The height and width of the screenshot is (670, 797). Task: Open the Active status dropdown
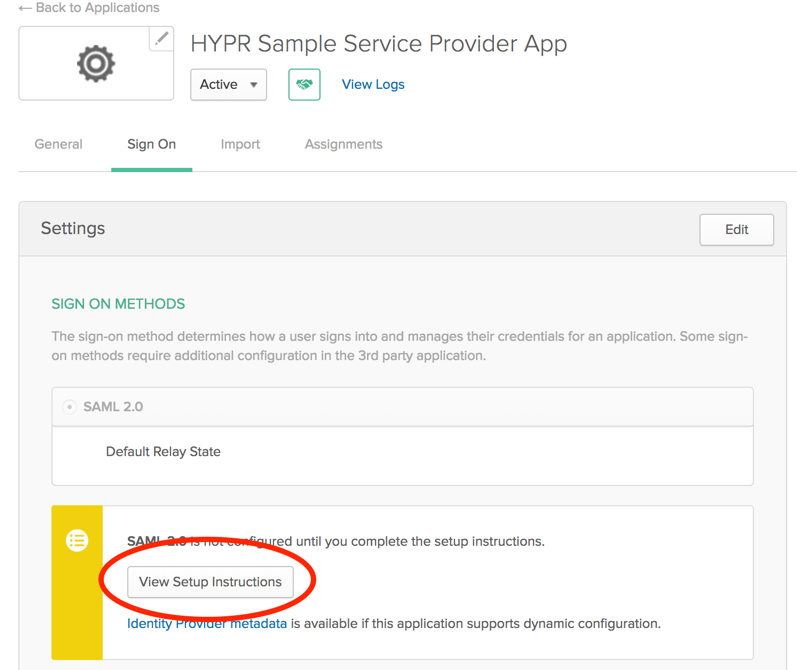tap(228, 84)
